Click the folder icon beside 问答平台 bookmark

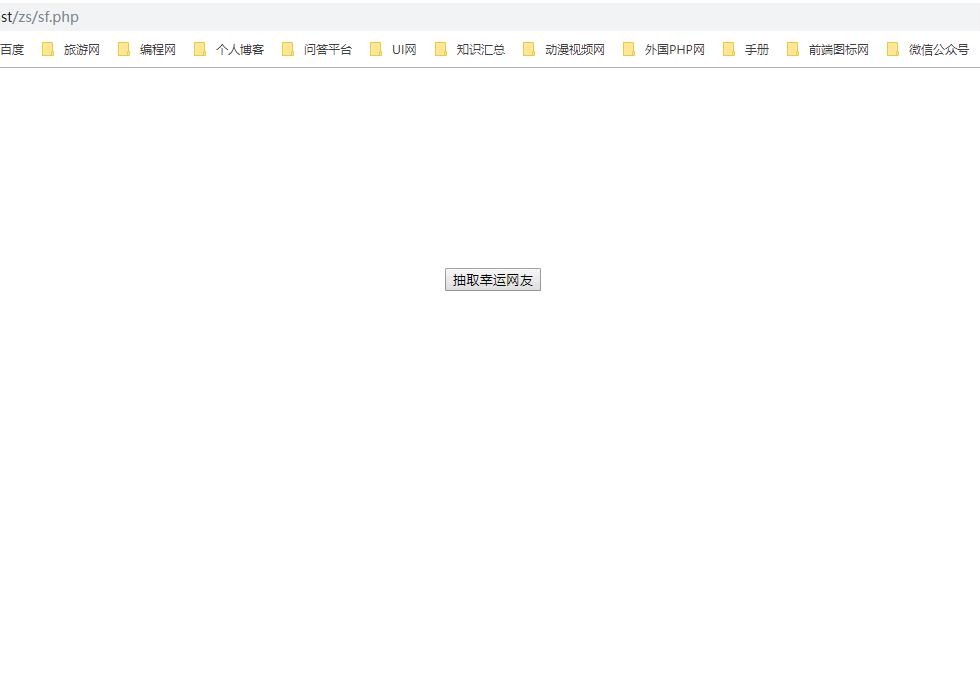click(287, 48)
